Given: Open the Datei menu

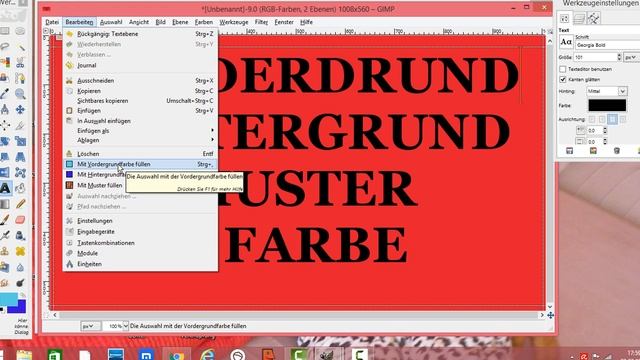Looking at the screenshot, I should click(x=52, y=22).
